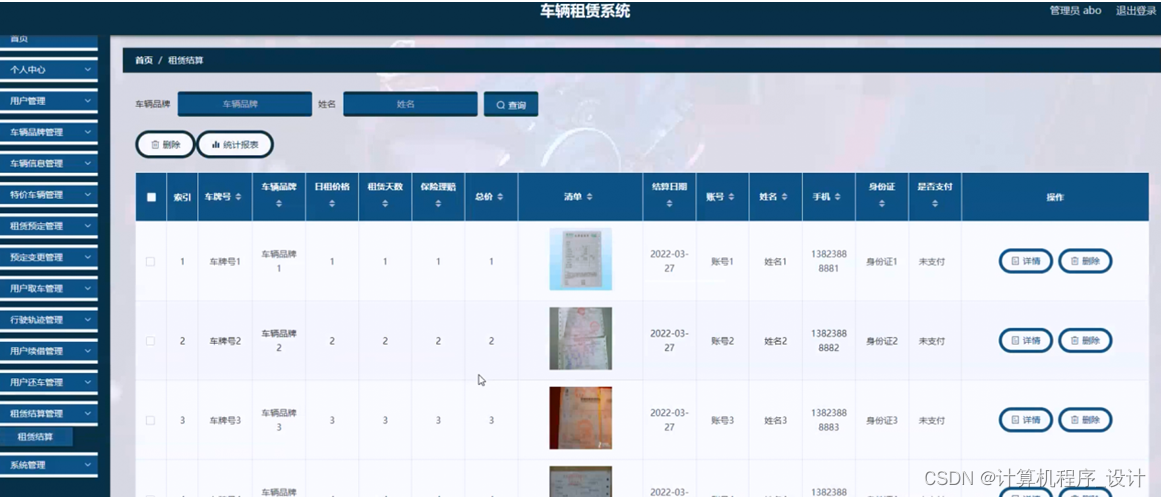Click the 管理员 abo account label
Image resolution: width=1161 pixels, height=497 pixels.
1075,10
